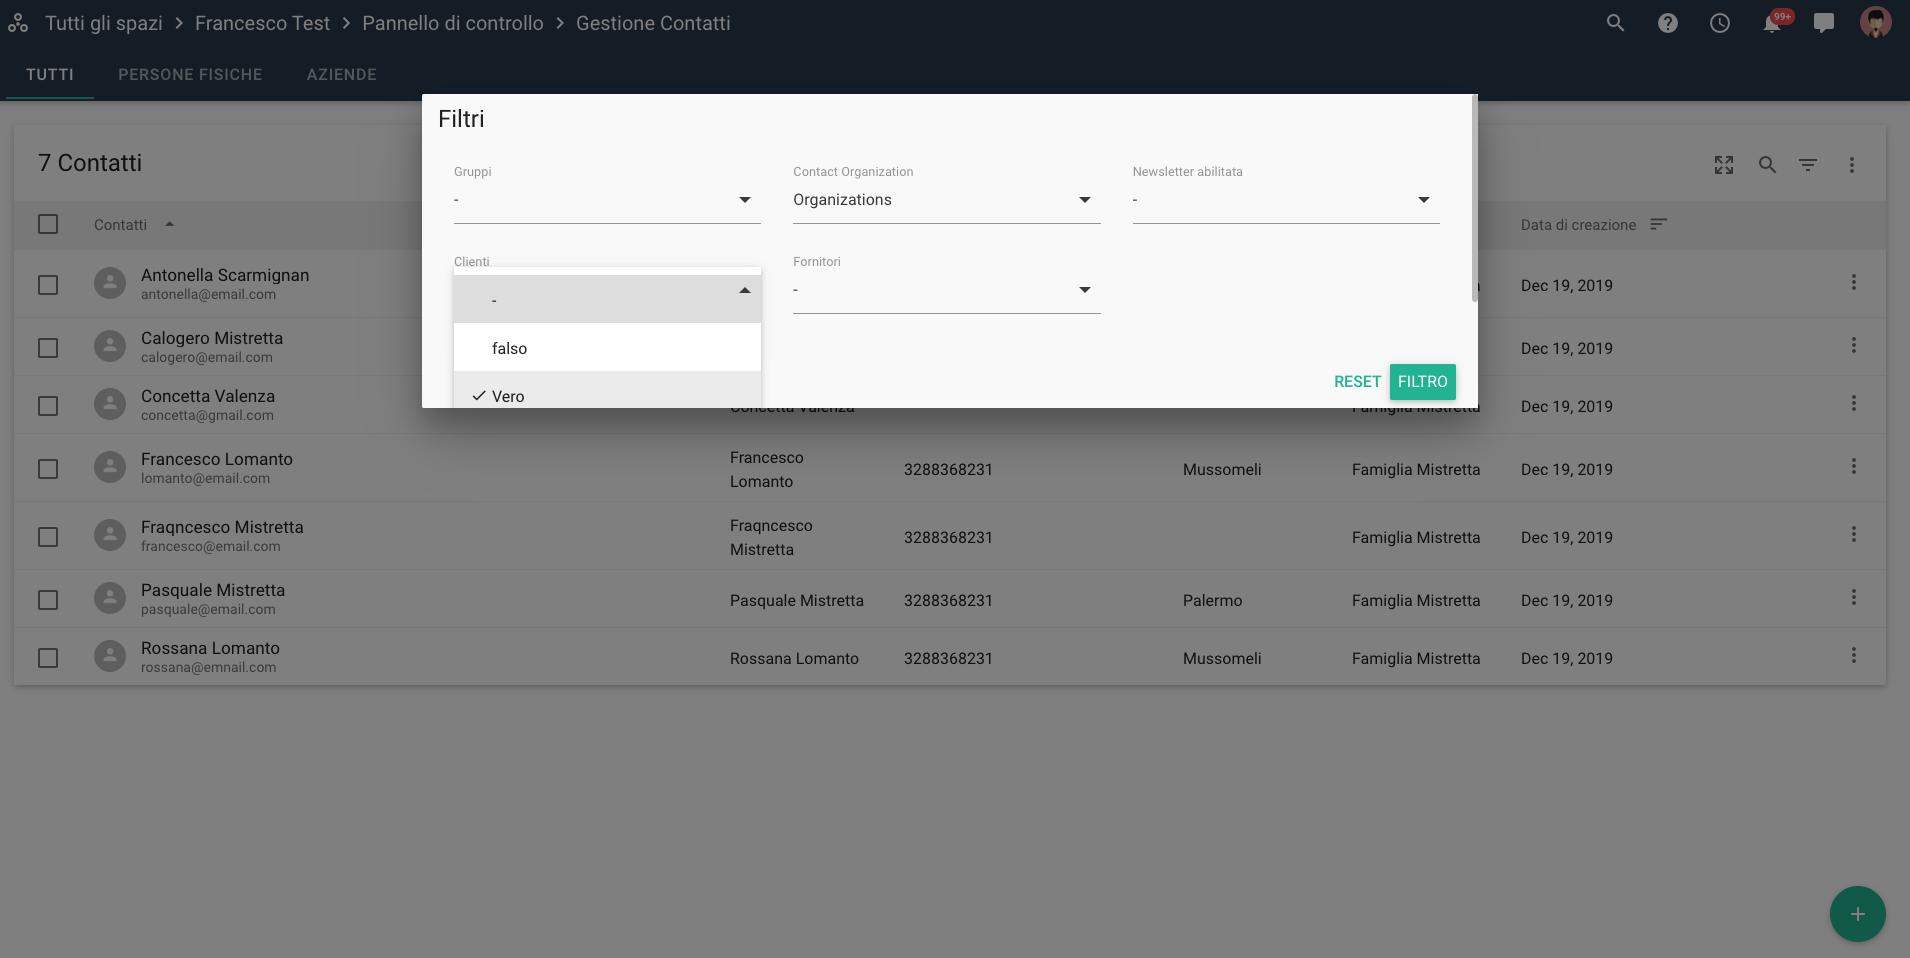This screenshot has width=1910, height=958.
Task: Click the Filtri dialog scrollbar
Action: pos(1474,200)
